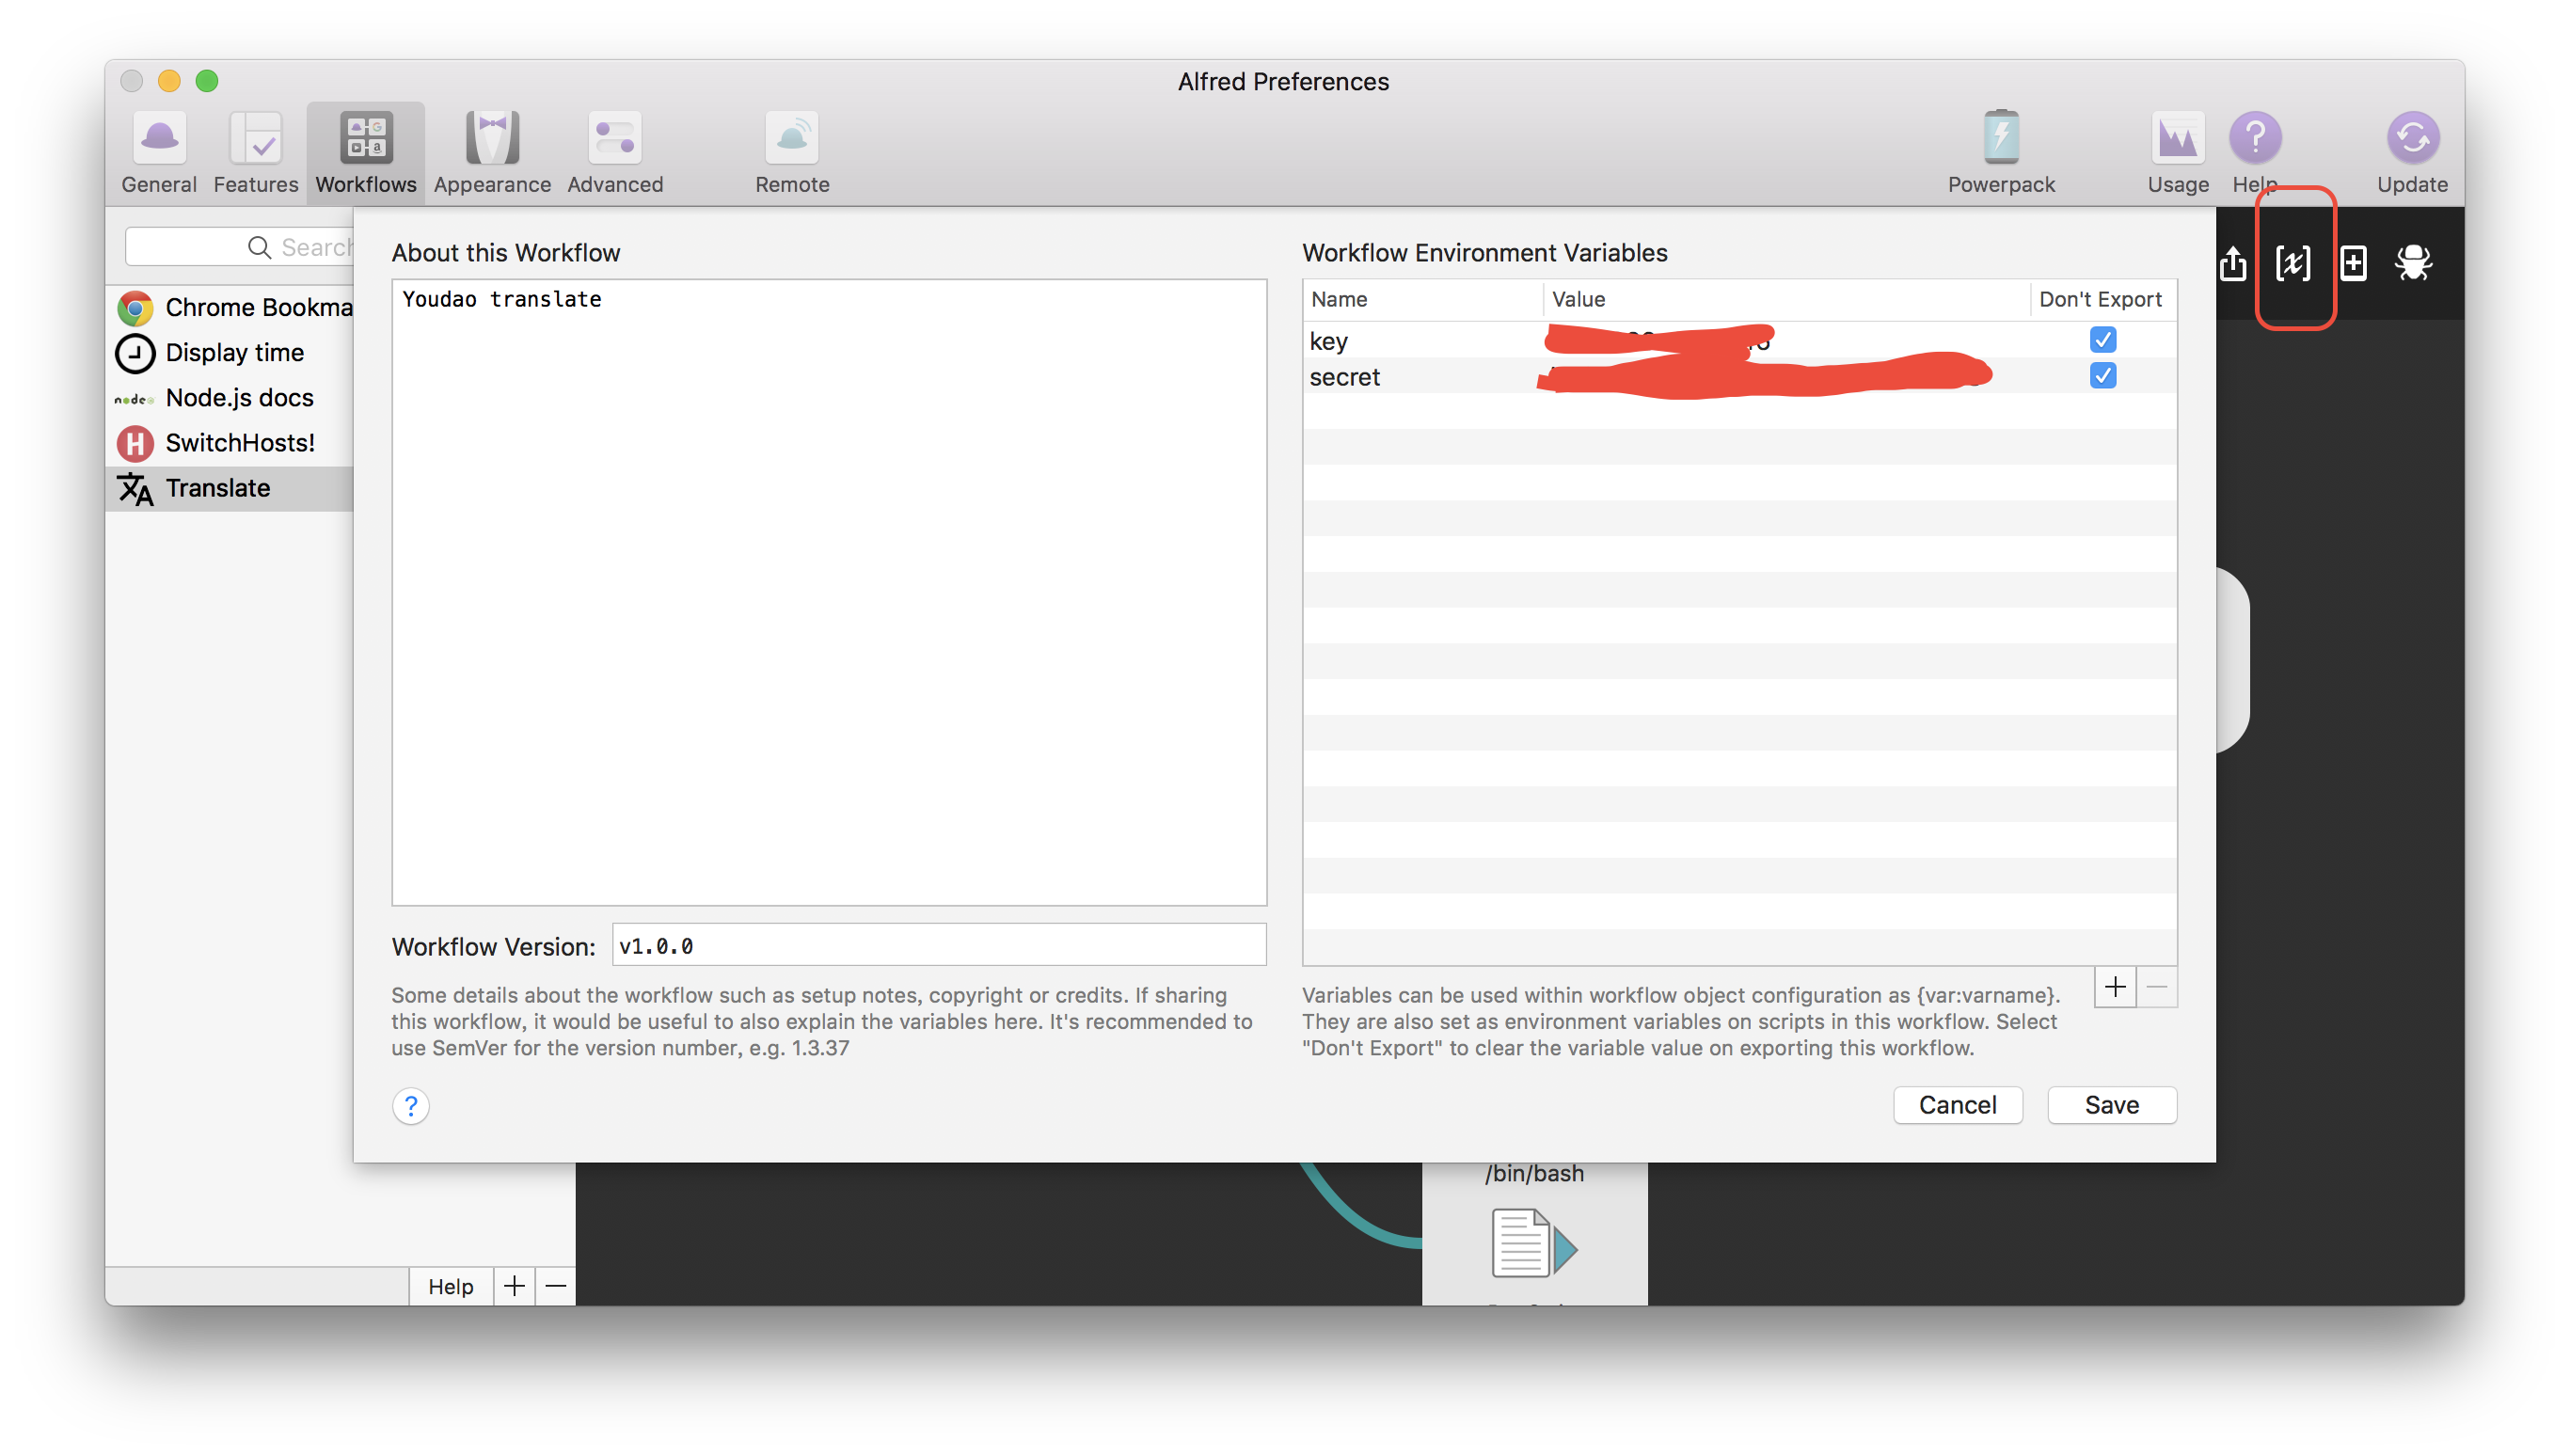Toggle Don't Export for key variable
The image size is (2570, 1456).
click(x=2104, y=339)
